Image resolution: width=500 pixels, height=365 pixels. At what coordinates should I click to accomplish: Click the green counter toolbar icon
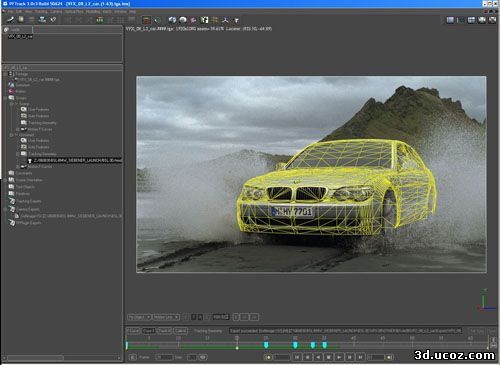(x=100, y=20)
